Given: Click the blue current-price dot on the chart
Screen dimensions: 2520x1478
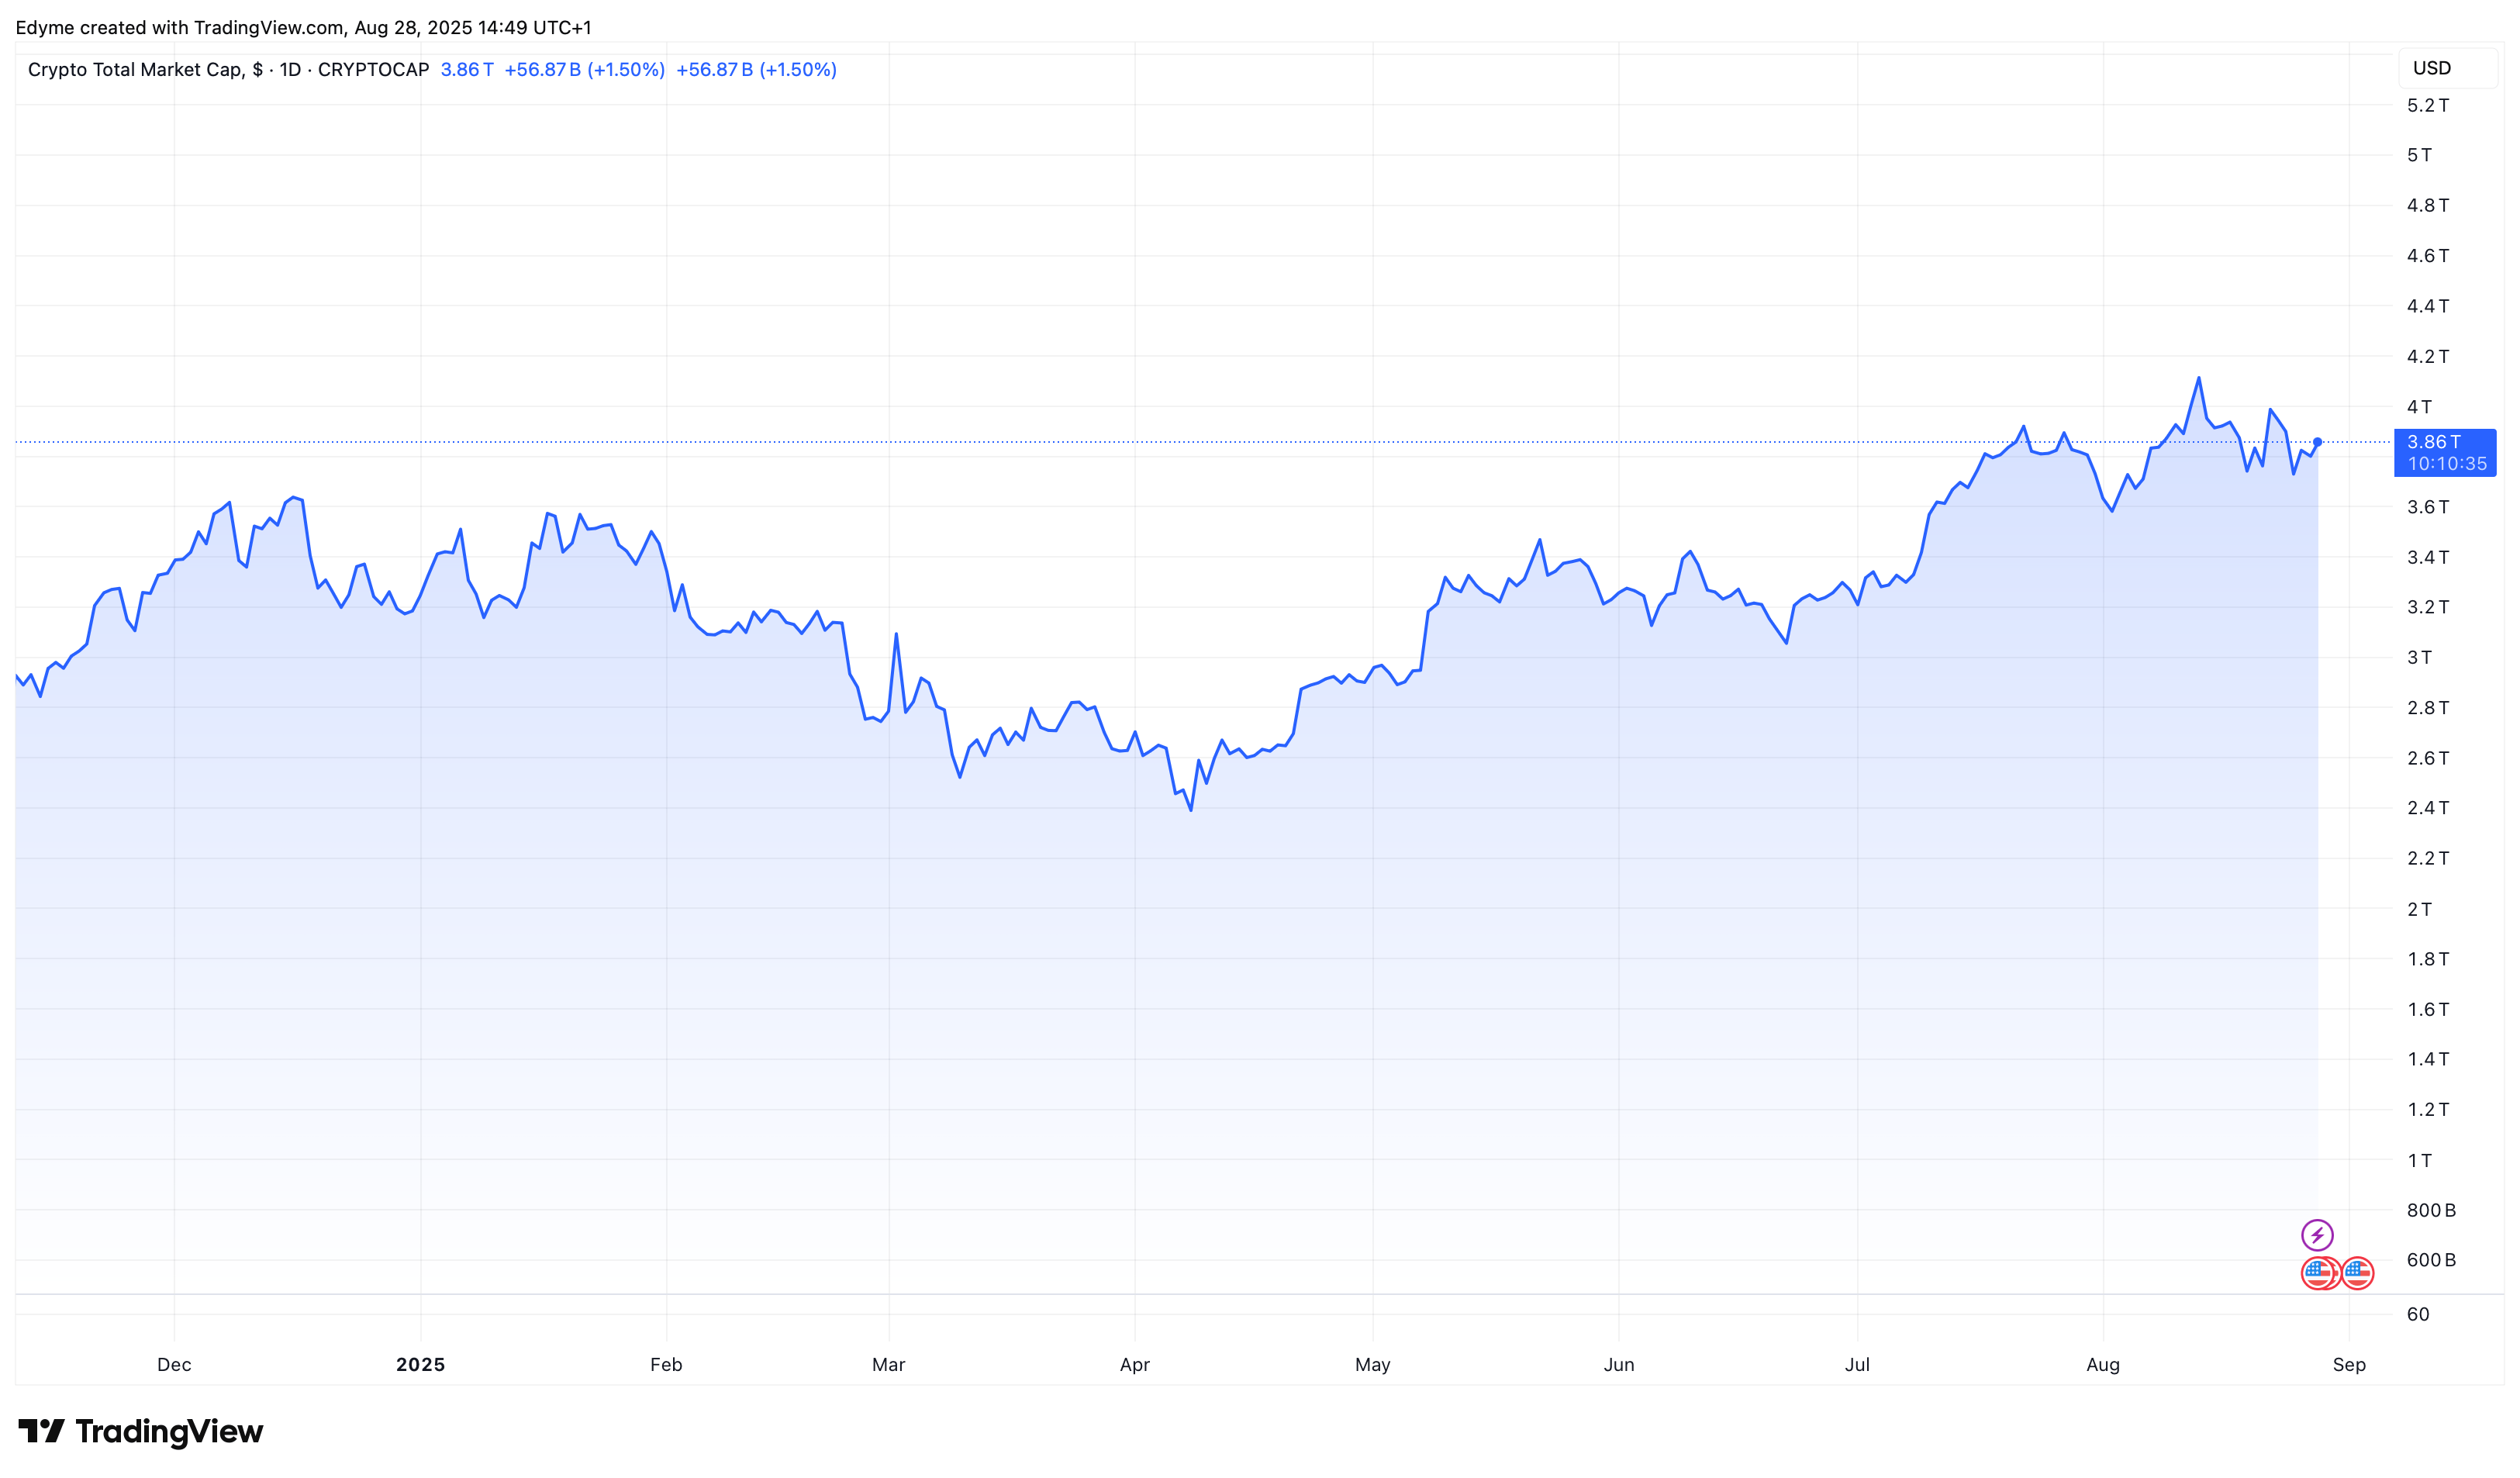Looking at the screenshot, I should coord(2317,442).
